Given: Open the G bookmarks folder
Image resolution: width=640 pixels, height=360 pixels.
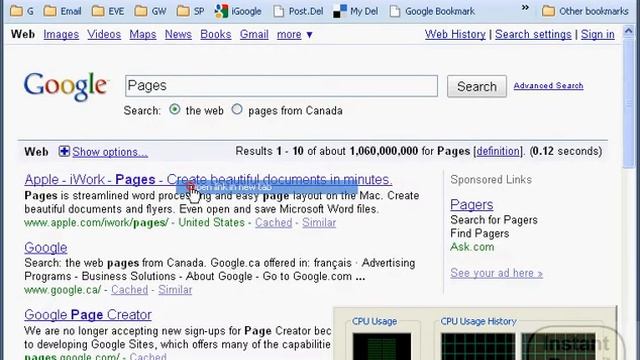Looking at the screenshot, I should point(22,11).
